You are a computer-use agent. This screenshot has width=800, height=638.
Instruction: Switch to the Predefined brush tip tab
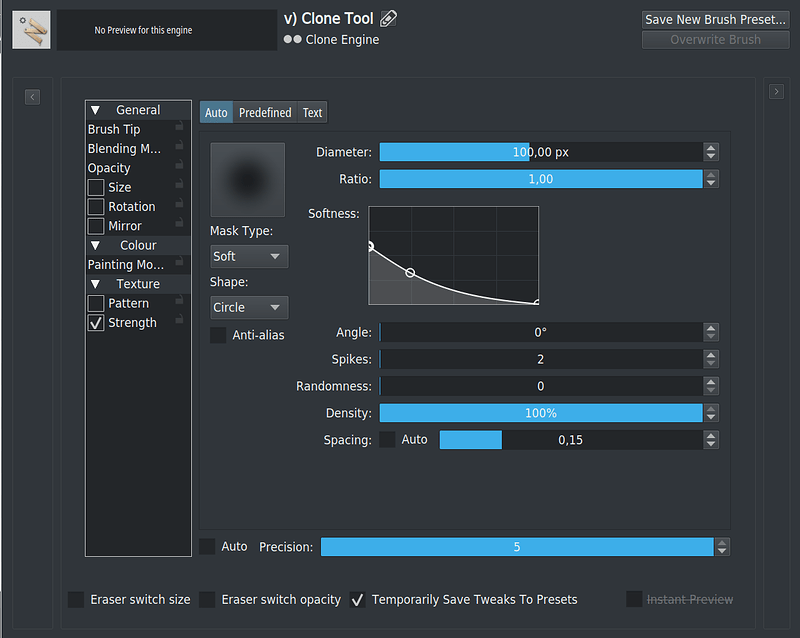(265, 112)
